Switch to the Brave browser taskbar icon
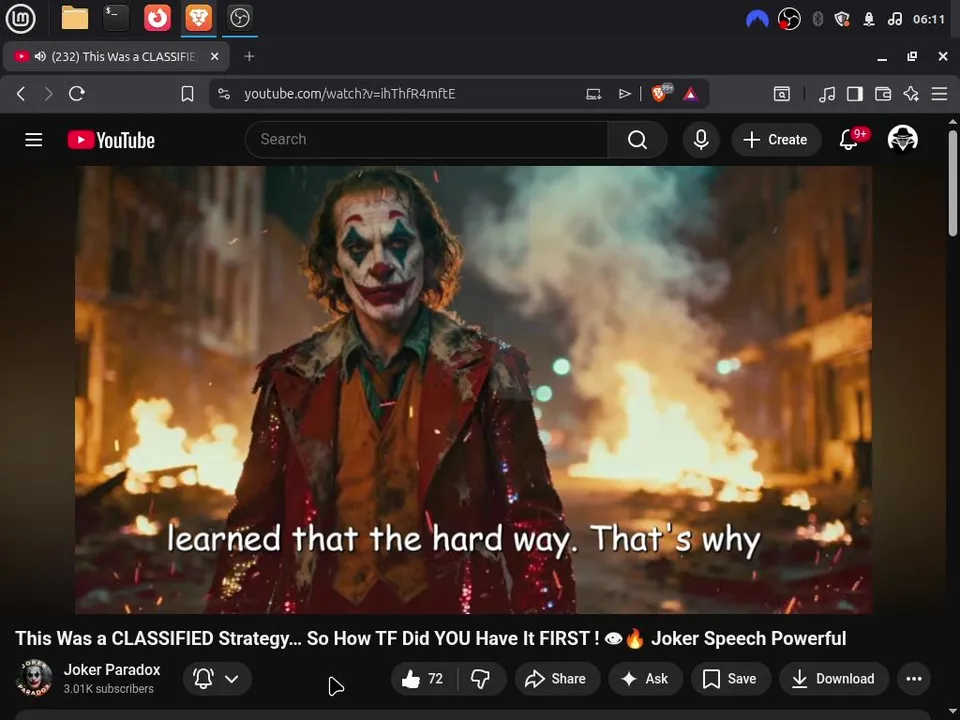Image resolution: width=960 pixels, height=720 pixels. coord(198,18)
